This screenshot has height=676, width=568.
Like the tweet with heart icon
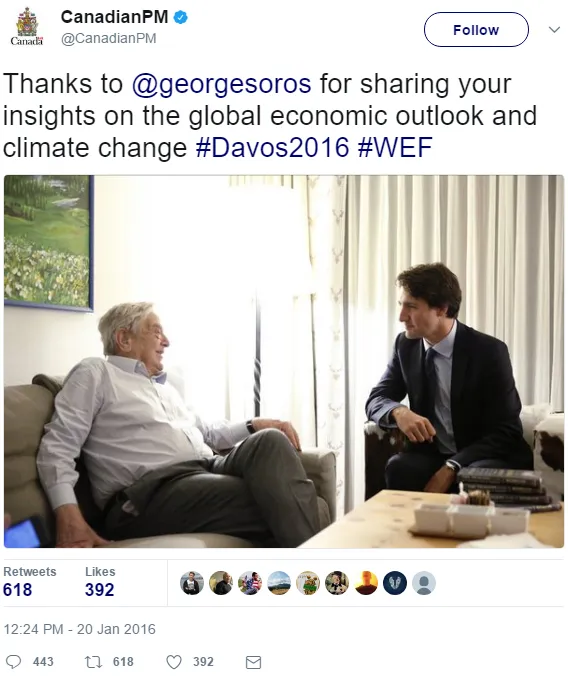pyautogui.click(x=174, y=662)
